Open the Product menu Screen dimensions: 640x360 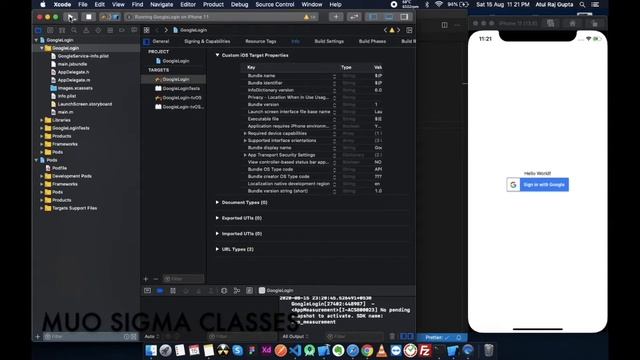click(213, 4)
